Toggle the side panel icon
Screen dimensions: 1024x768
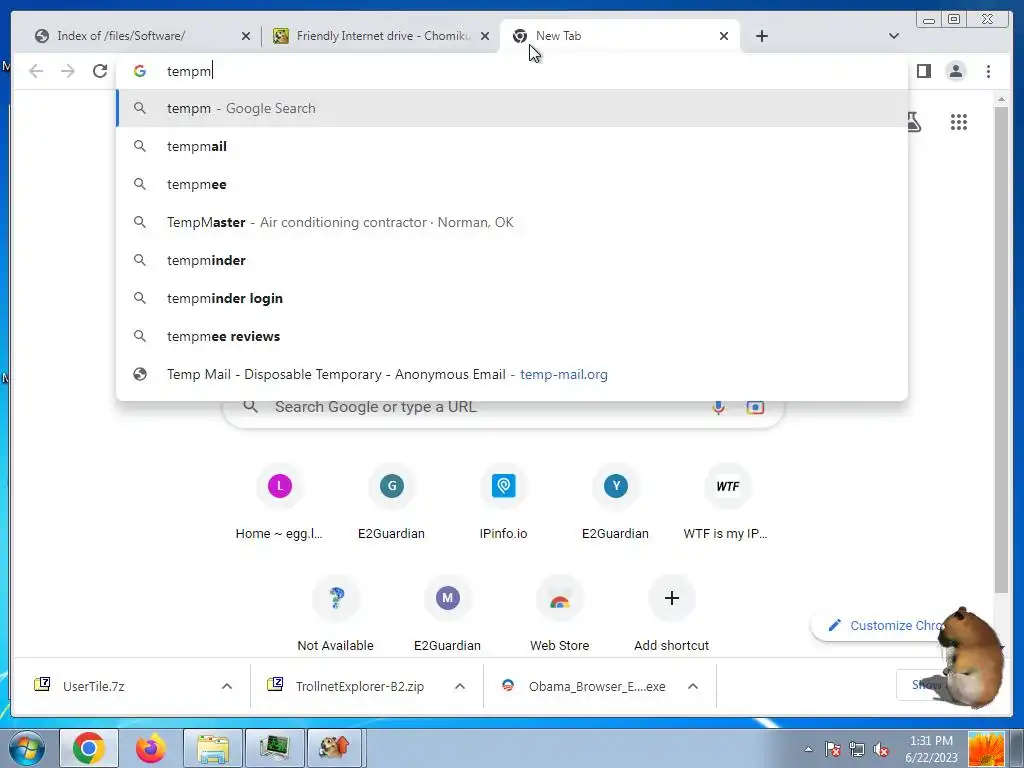click(x=923, y=71)
